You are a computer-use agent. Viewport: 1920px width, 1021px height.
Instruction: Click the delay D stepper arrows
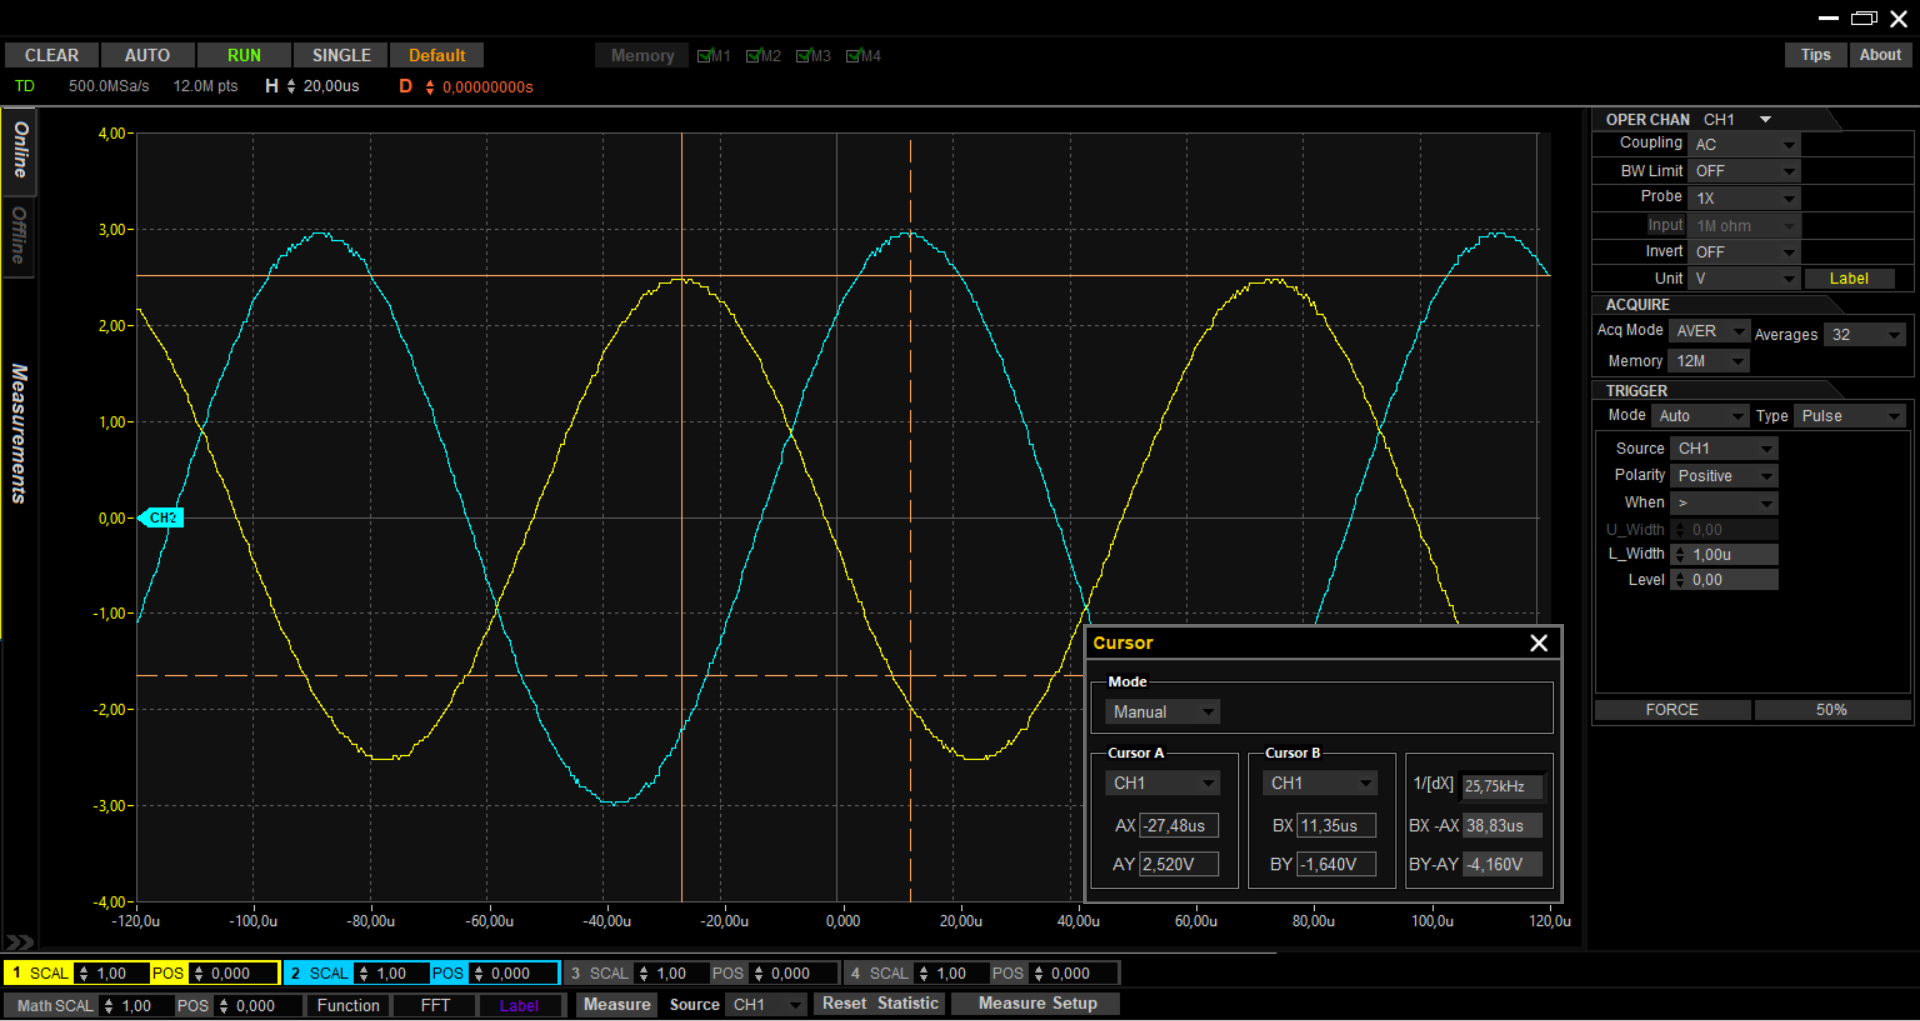tap(430, 87)
